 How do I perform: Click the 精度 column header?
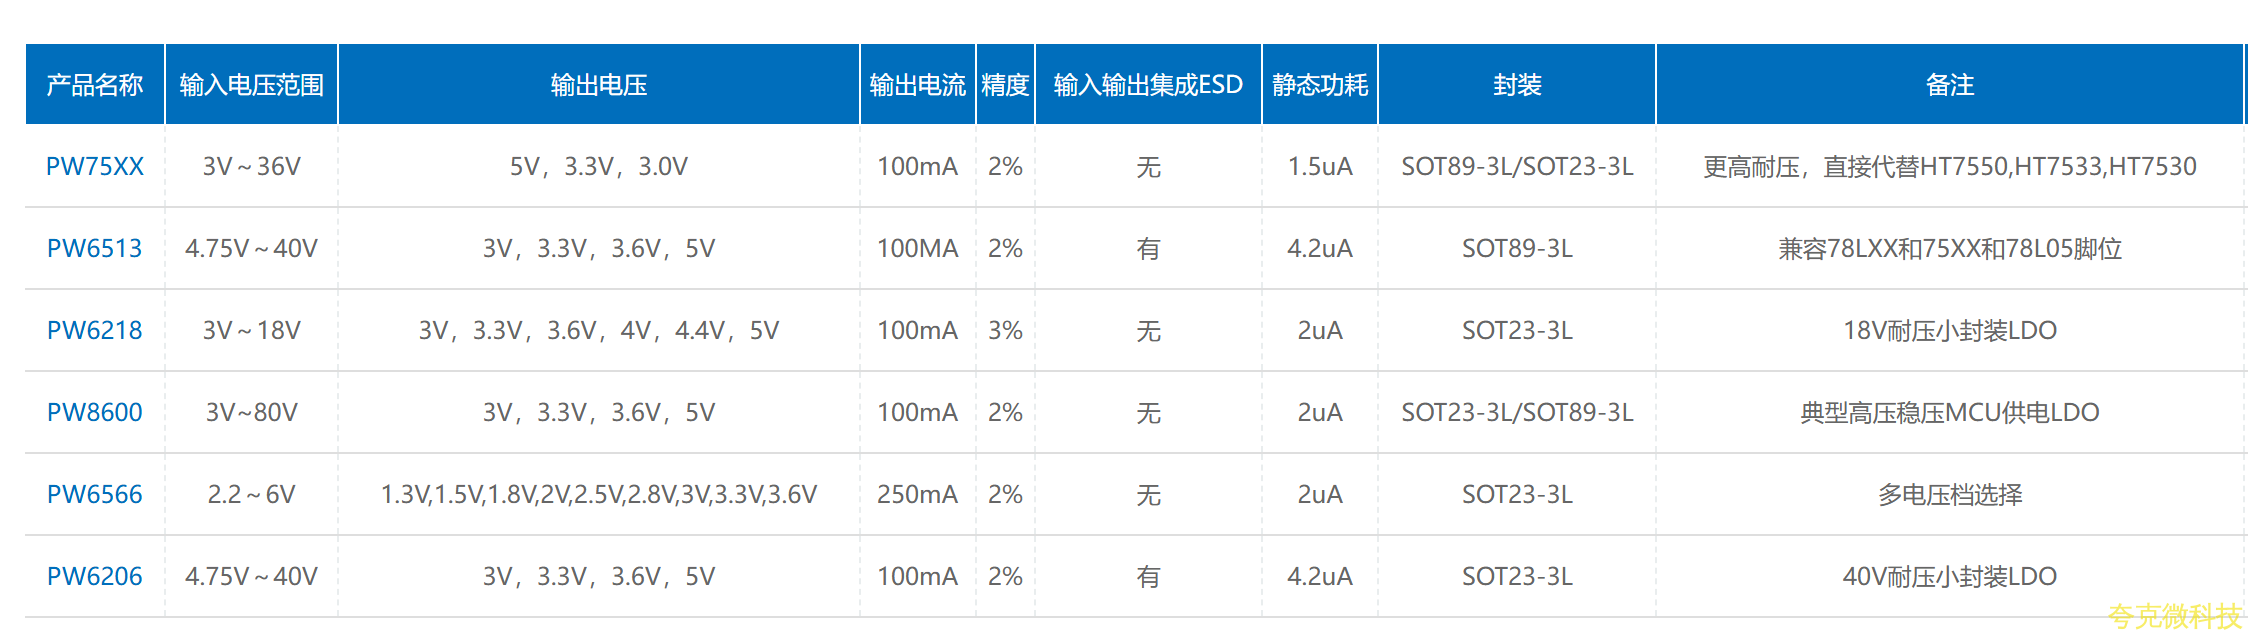[x=1005, y=85]
